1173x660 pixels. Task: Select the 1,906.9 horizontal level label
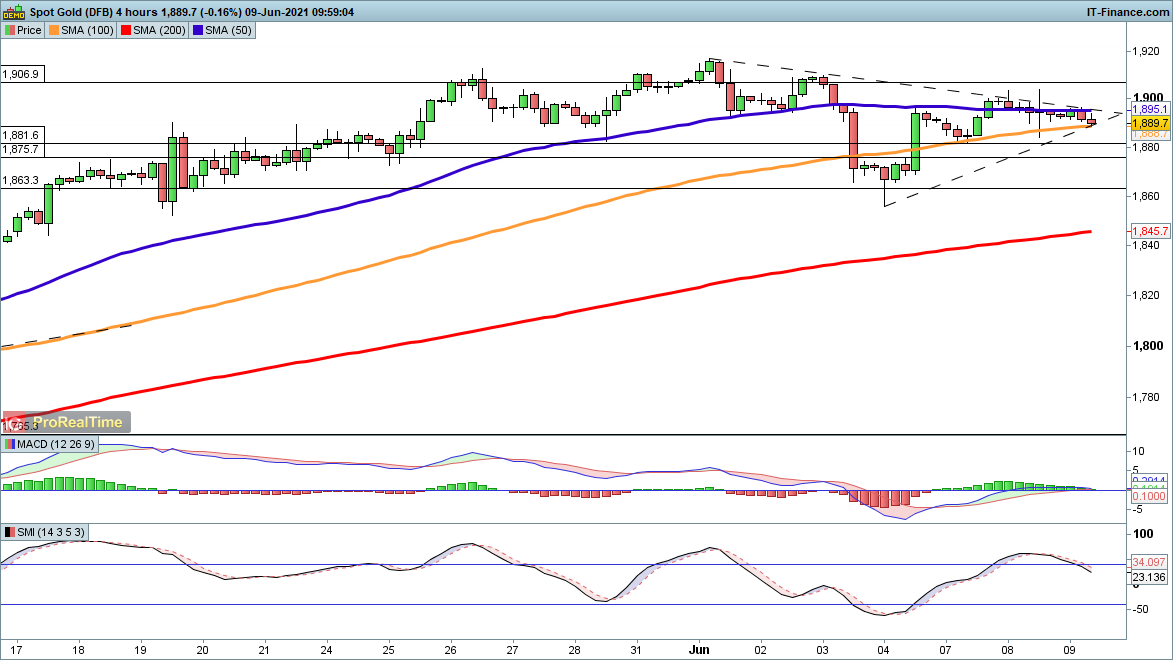pos(21,74)
